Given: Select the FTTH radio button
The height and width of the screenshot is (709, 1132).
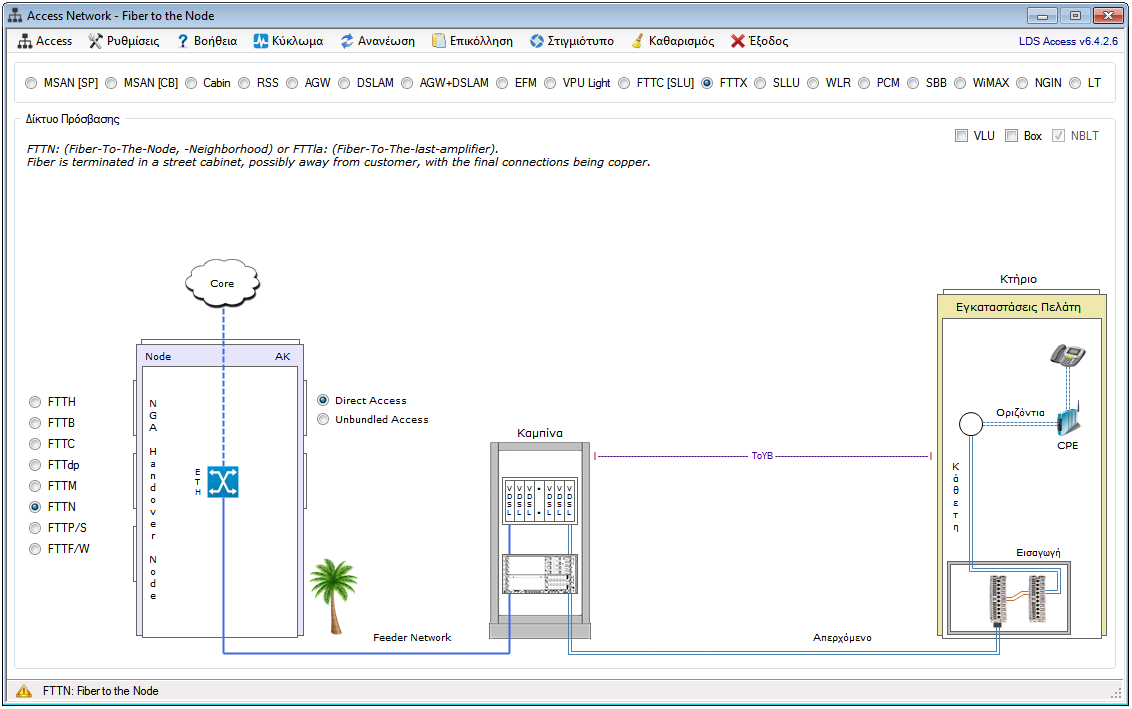Looking at the screenshot, I should (x=36, y=402).
